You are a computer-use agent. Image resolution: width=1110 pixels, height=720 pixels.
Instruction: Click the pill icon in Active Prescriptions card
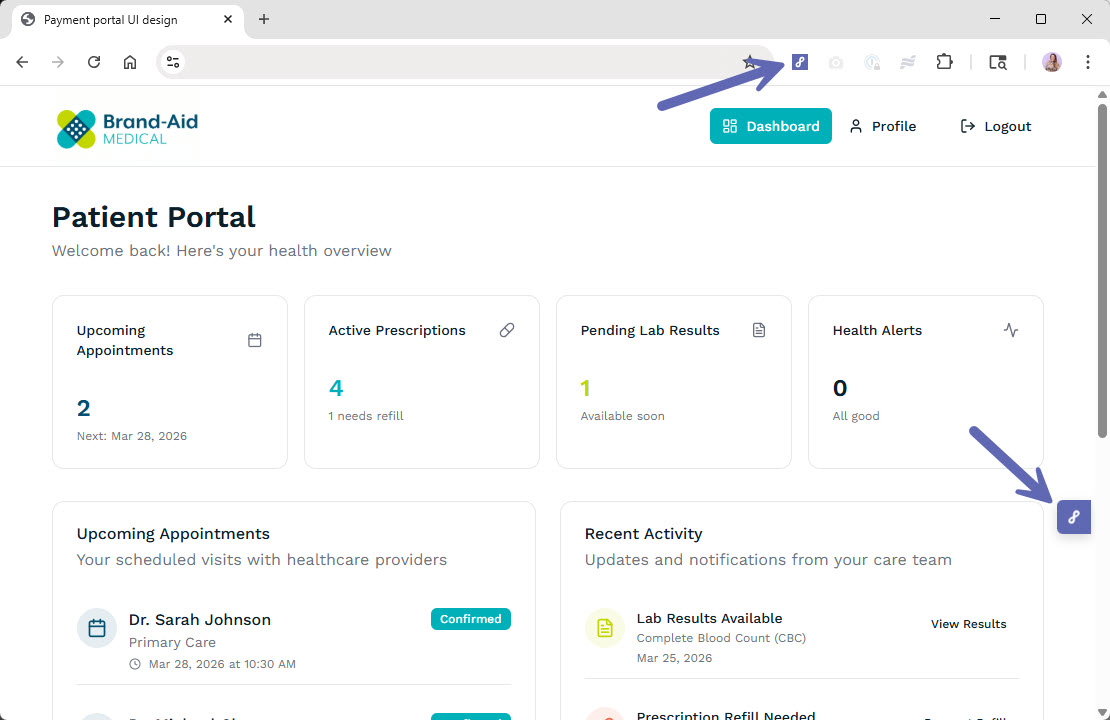click(x=507, y=331)
